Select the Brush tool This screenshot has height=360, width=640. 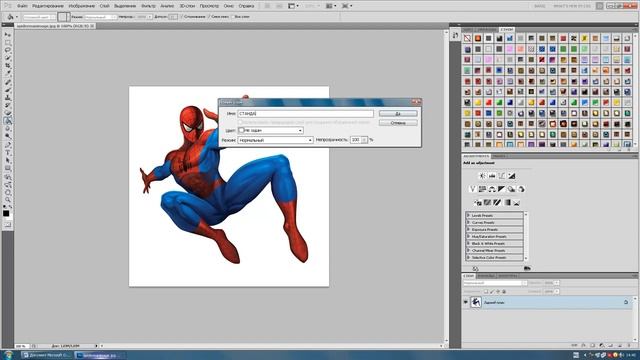point(8,89)
